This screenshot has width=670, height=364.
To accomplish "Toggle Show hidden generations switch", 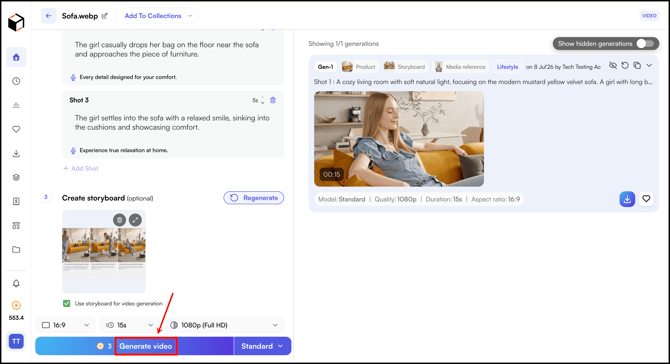I will pyautogui.click(x=645, y=44).
